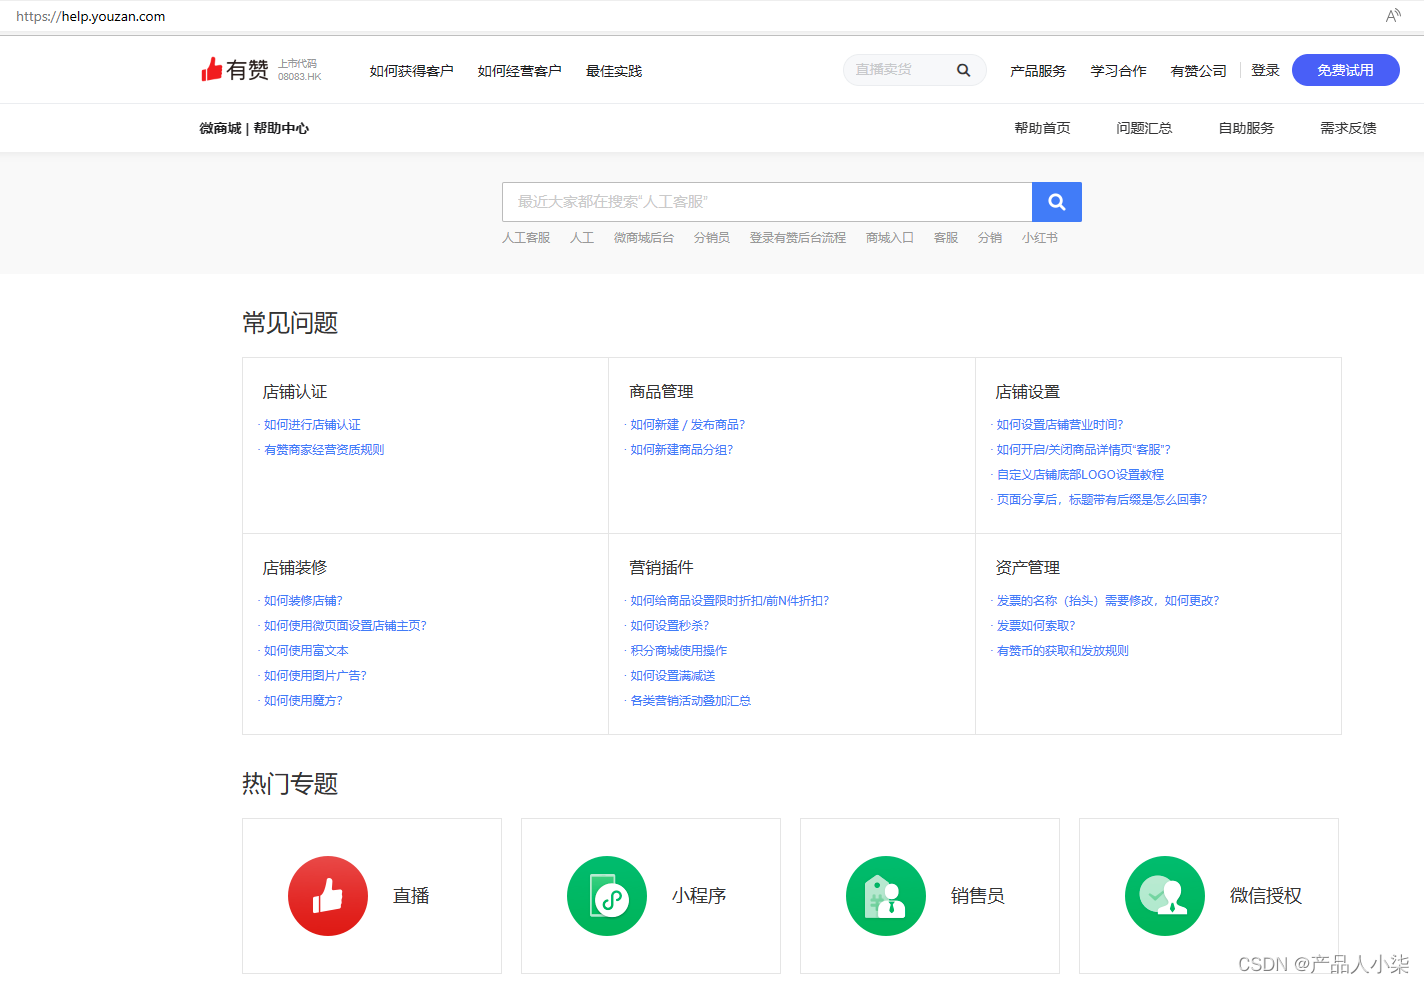Select the 商城入口 hot search keyword
This screenshot has width=1424, height=984.
(x=890, y=238)
